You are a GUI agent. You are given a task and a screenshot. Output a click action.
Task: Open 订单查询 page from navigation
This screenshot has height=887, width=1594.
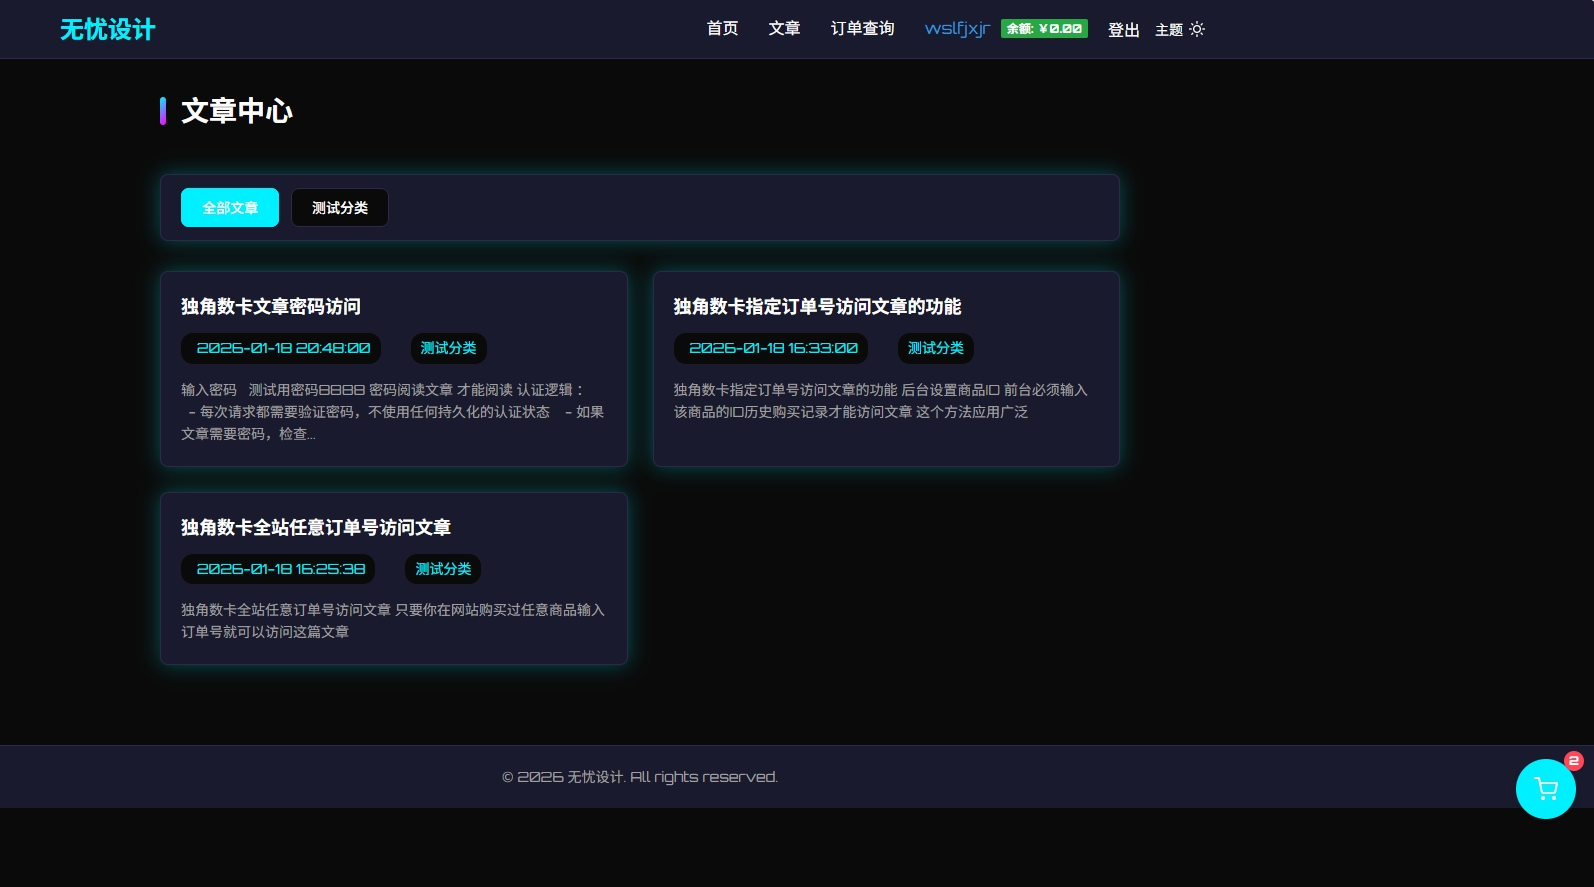(x=862, y=29)
